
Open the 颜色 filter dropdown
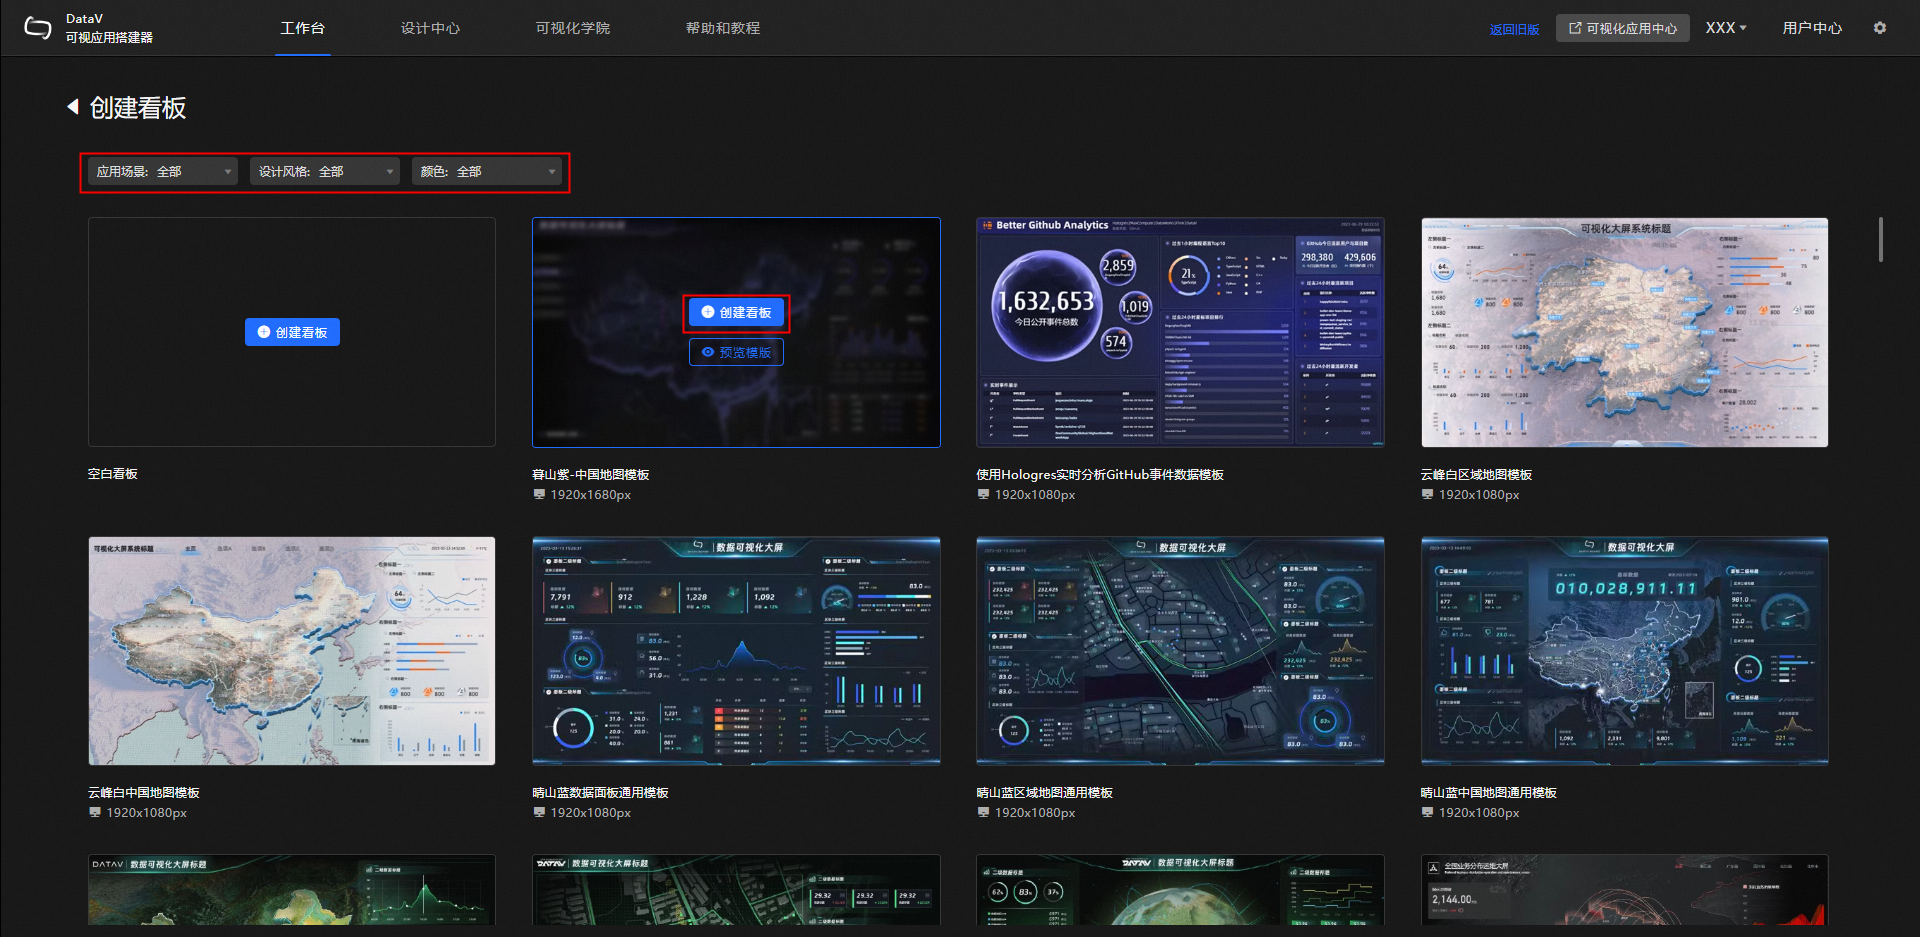coord(487,172)
